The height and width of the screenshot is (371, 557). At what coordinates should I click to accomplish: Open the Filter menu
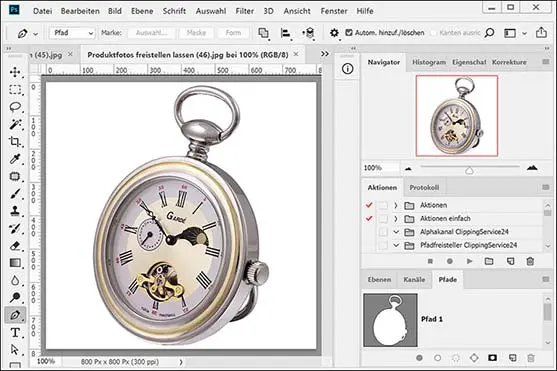click(x=244, y=11)
